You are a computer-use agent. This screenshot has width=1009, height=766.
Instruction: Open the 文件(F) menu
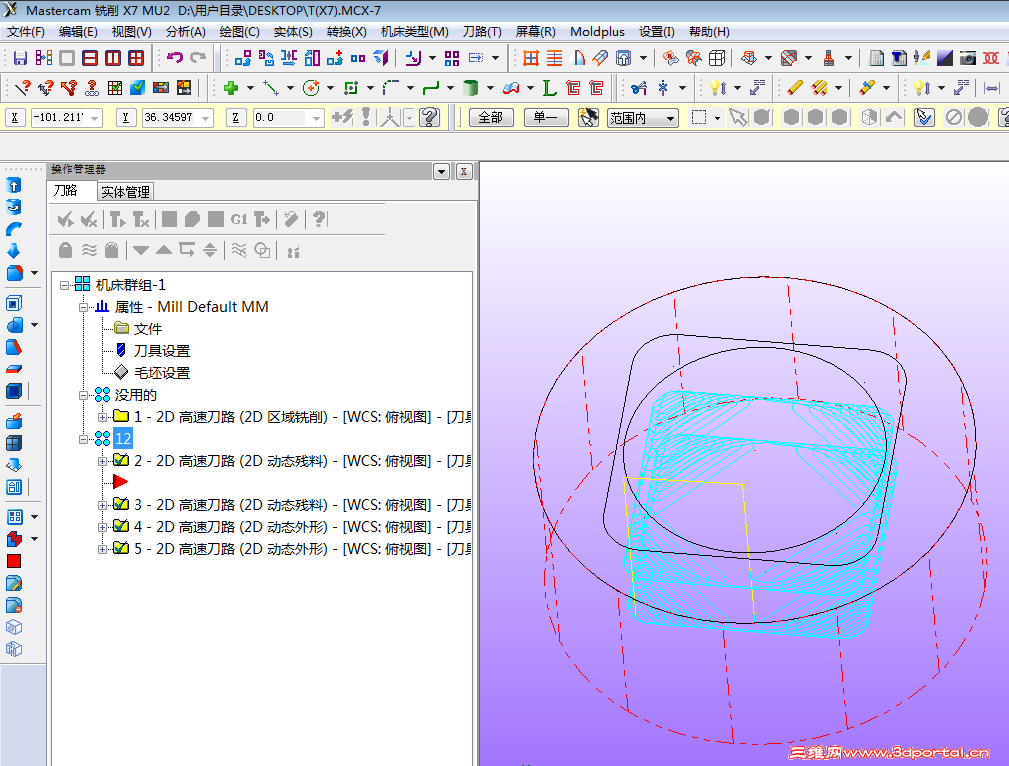point(26,32)
